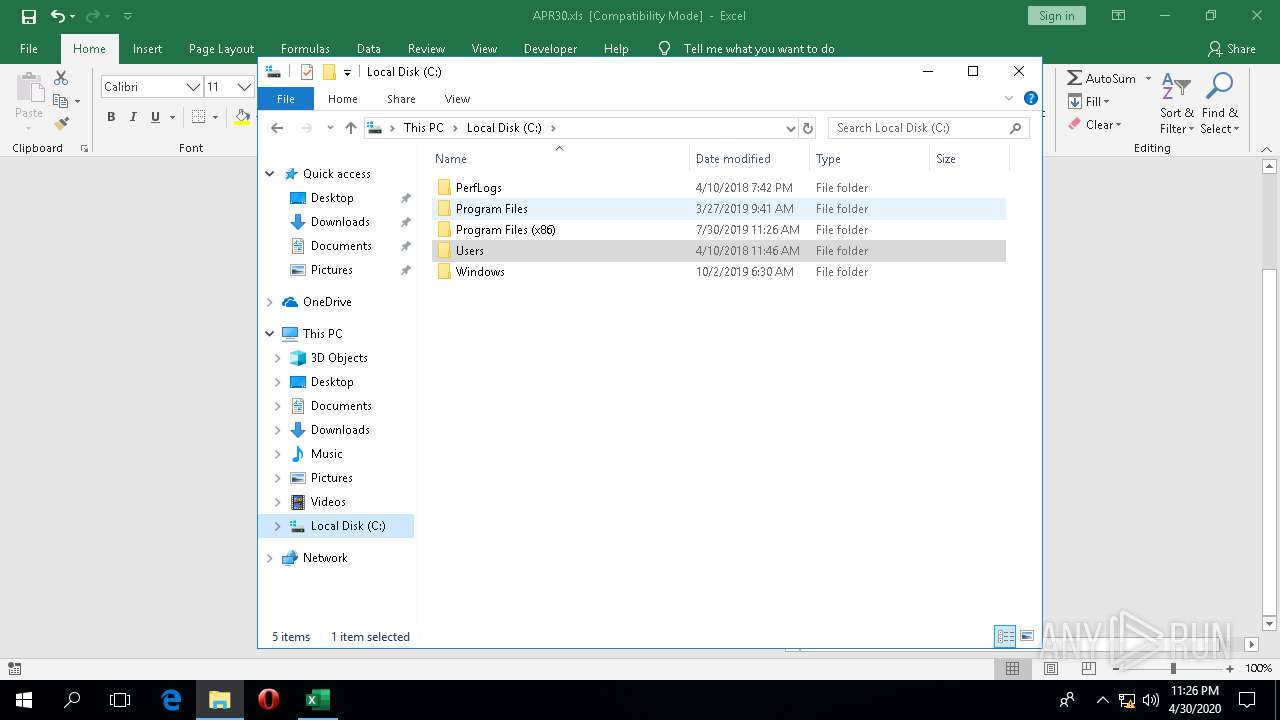Open Excel's Developer tab
1280x720 pixels.
tap(550, 49)
